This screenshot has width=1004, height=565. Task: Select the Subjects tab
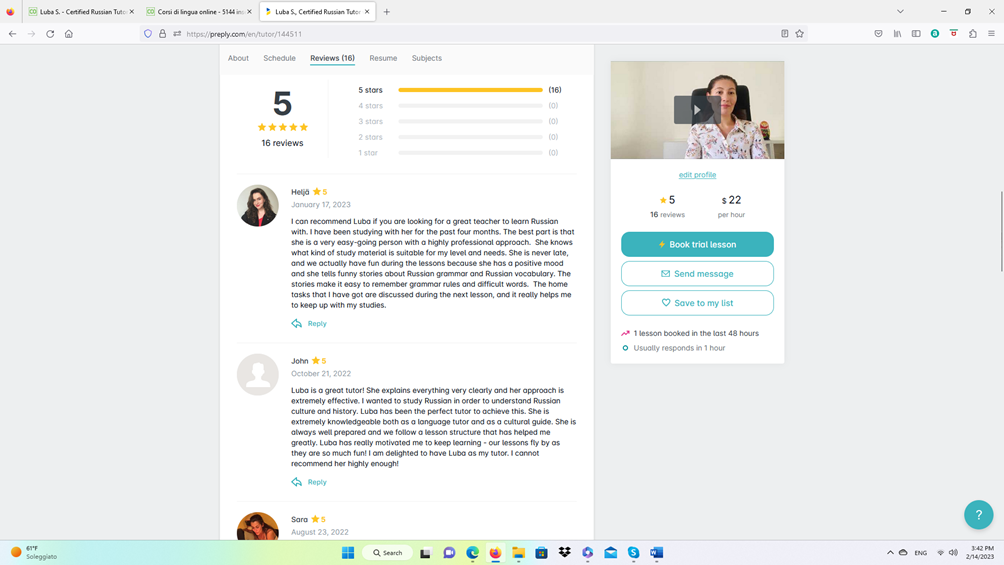tap(426, 58)
